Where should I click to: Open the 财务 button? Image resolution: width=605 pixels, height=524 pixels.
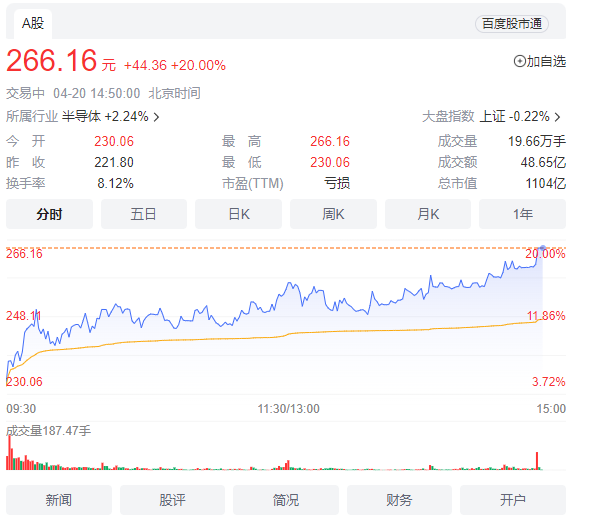399,500
